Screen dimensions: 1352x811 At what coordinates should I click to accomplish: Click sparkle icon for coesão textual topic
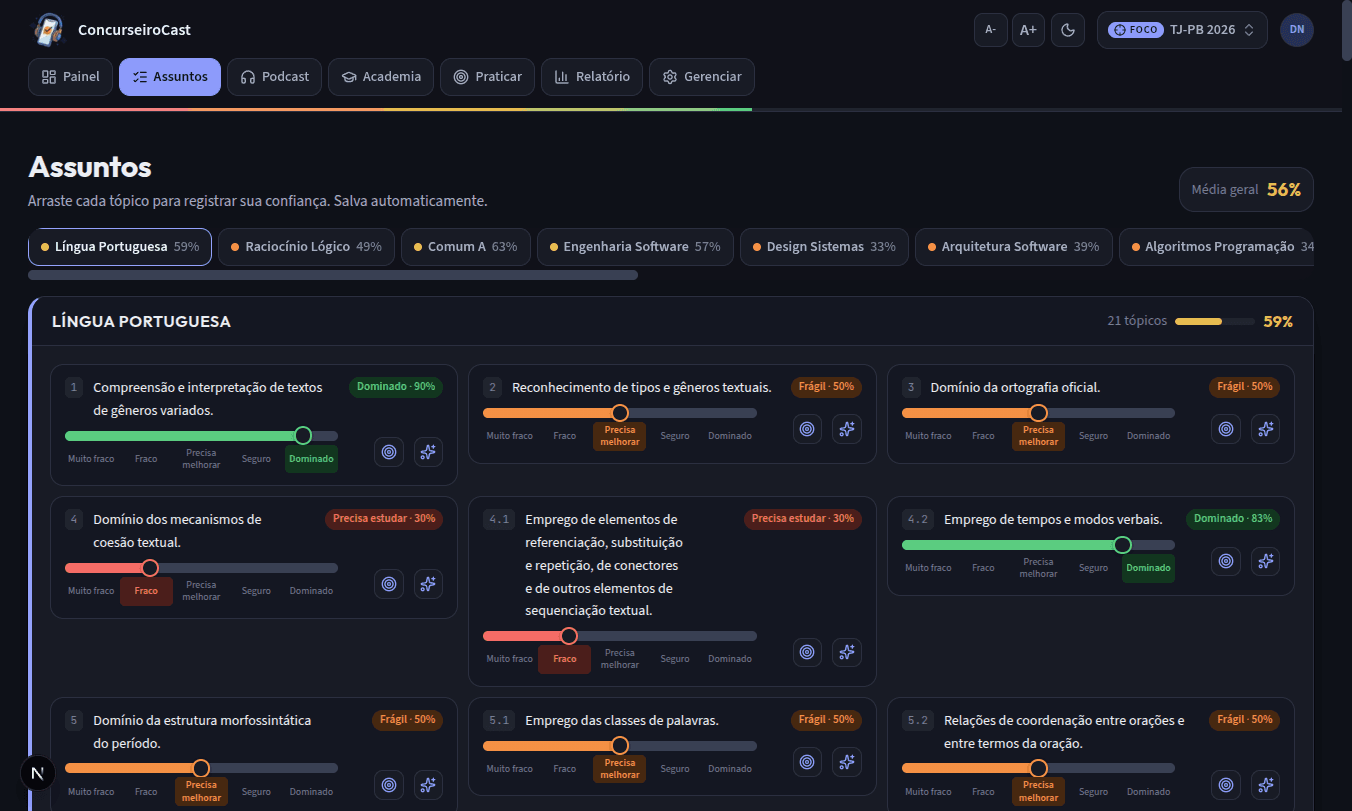tap(428, 584)
